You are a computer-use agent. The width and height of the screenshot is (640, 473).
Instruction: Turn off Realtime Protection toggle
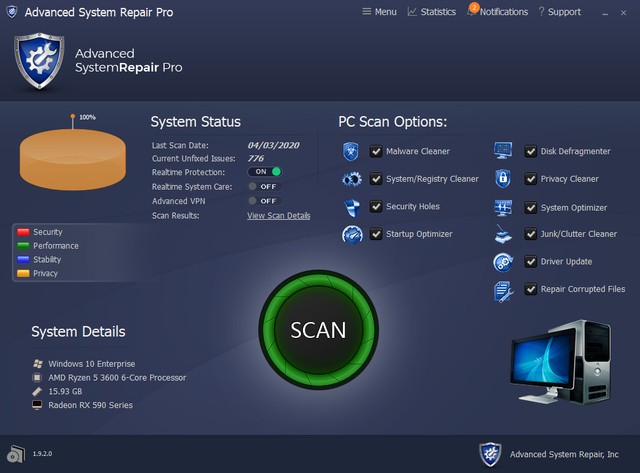(x=265, y=172)
